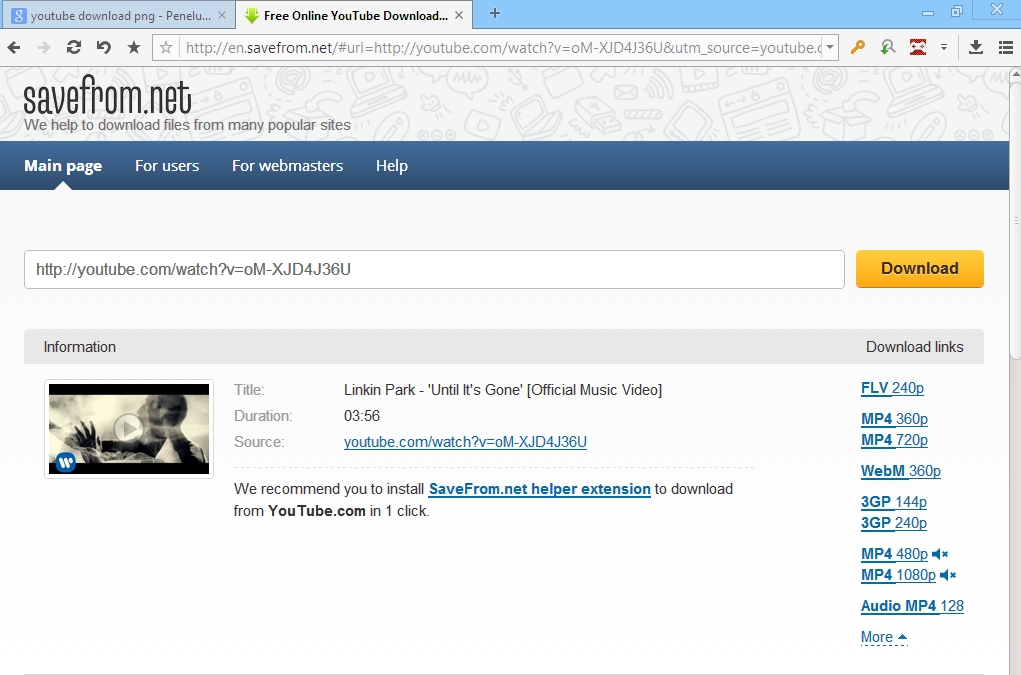Close the Free Online YouTube Download tab
This screenshot has width=1021, height=675.
pos(459,16)
